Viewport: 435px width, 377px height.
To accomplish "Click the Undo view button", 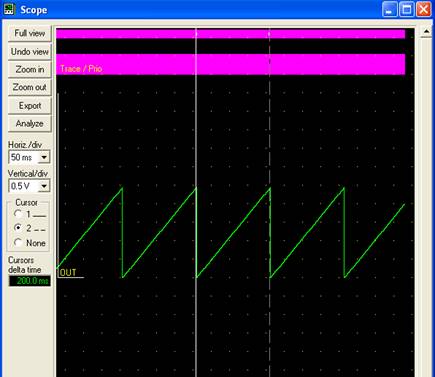I will click(x=29, y=52).
